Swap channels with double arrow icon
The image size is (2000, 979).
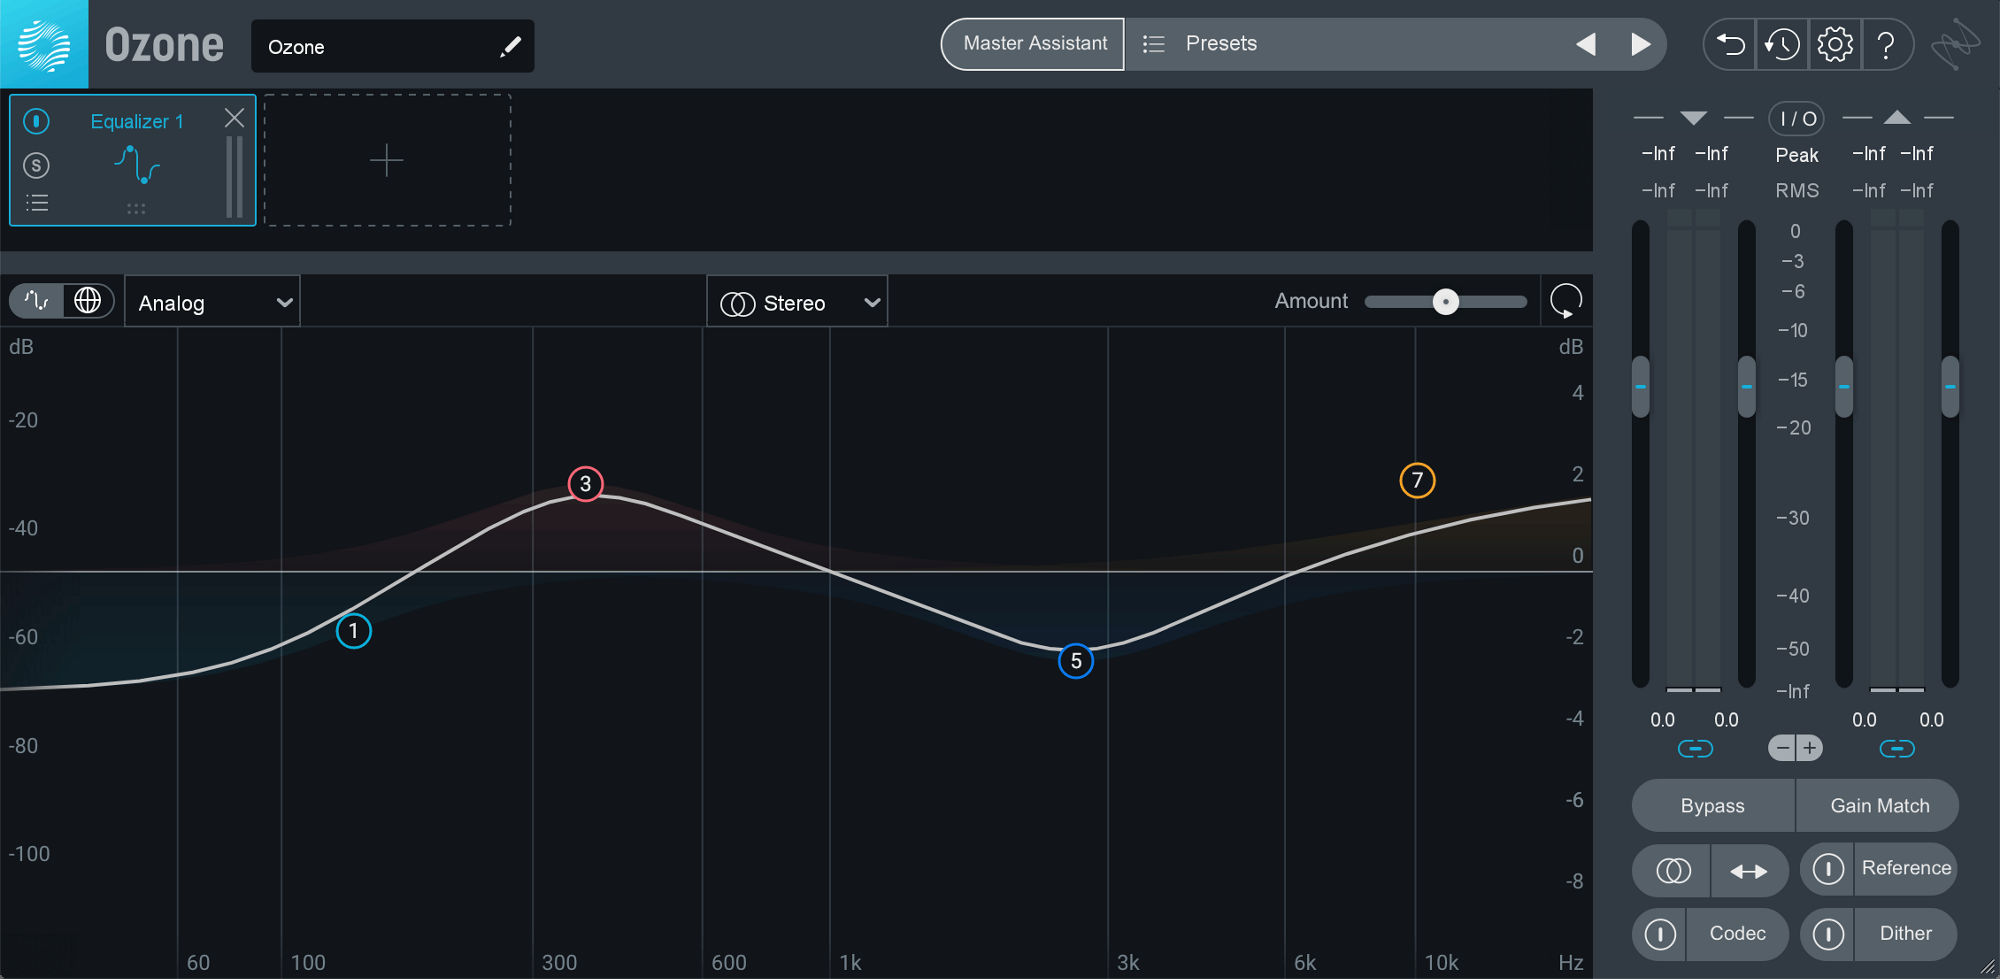coord(1749,871)
